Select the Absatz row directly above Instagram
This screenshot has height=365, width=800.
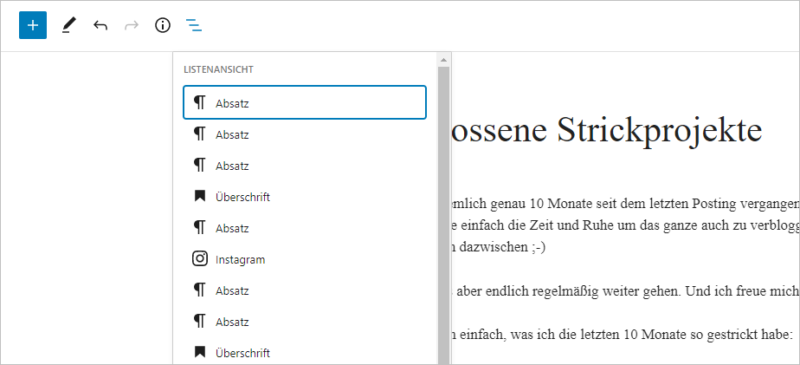[x=305, y=228]
